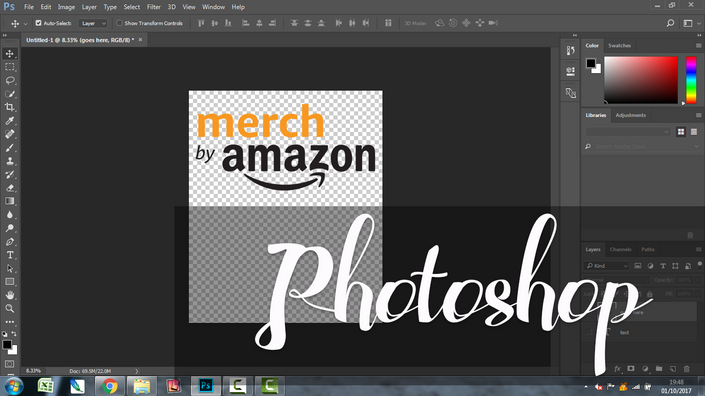Expand the status bar info arrow
The image size is (705, 396).
point(137,371)
